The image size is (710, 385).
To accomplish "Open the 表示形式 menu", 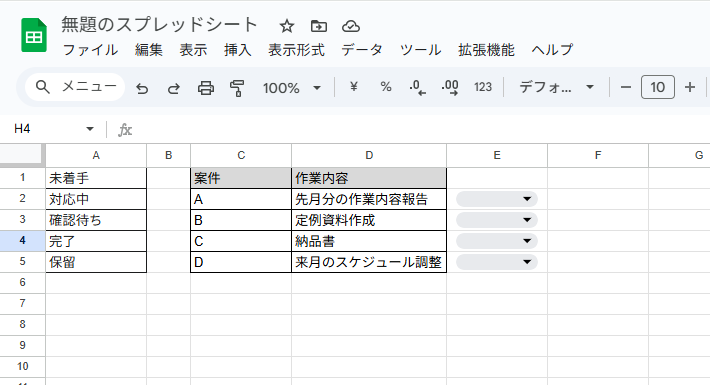I will (x=297, y=50).
